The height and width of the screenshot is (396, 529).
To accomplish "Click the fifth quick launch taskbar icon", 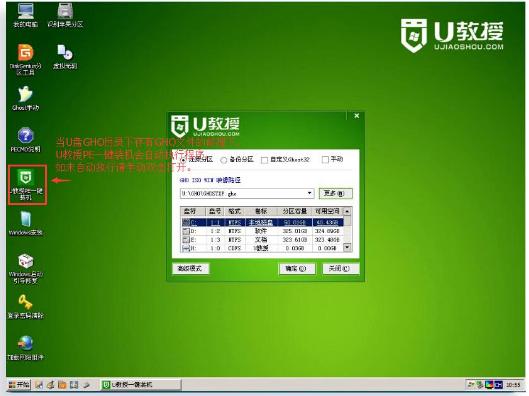I will [x=86, y=385].
